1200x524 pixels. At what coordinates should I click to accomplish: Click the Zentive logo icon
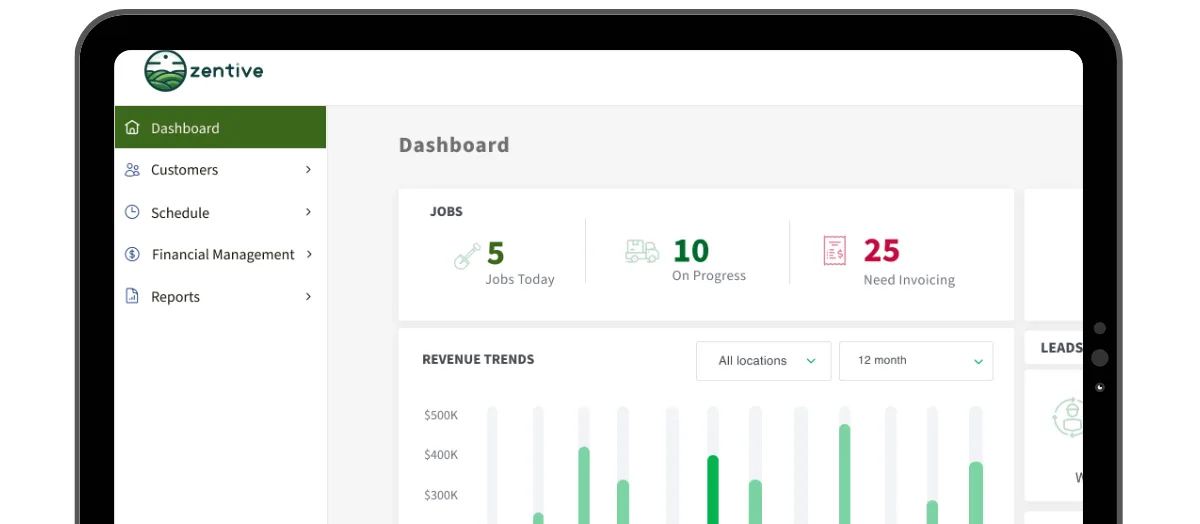pyautogui.click(x=165, y=71)
